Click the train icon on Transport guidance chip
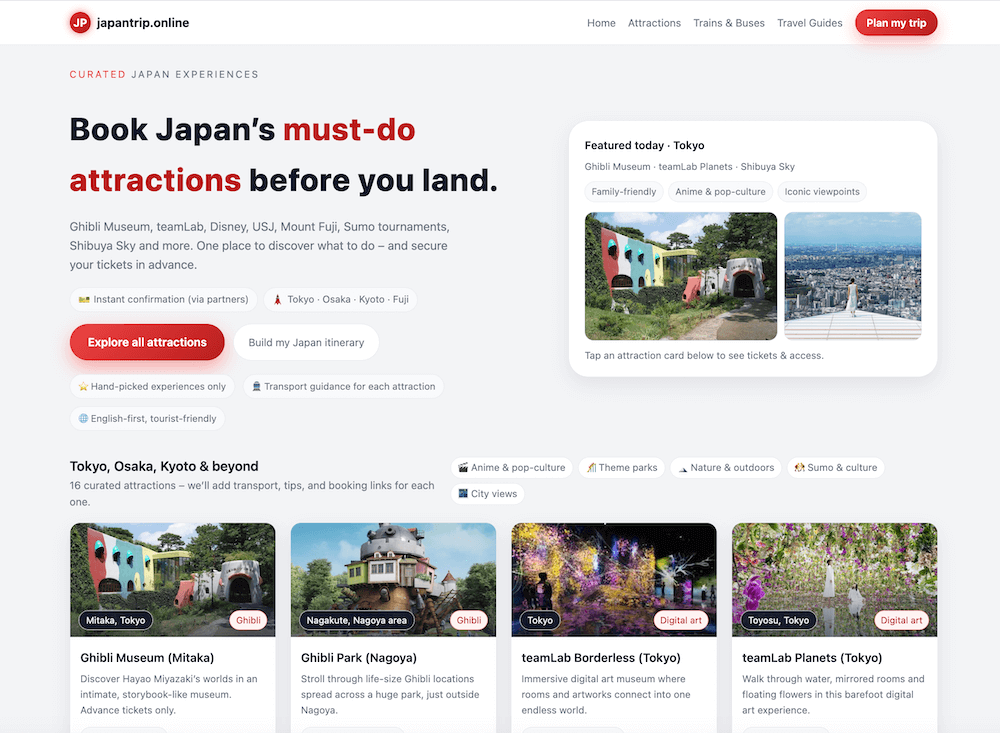This screenshot has height=733, width=1000. click(x=257, y=386)
